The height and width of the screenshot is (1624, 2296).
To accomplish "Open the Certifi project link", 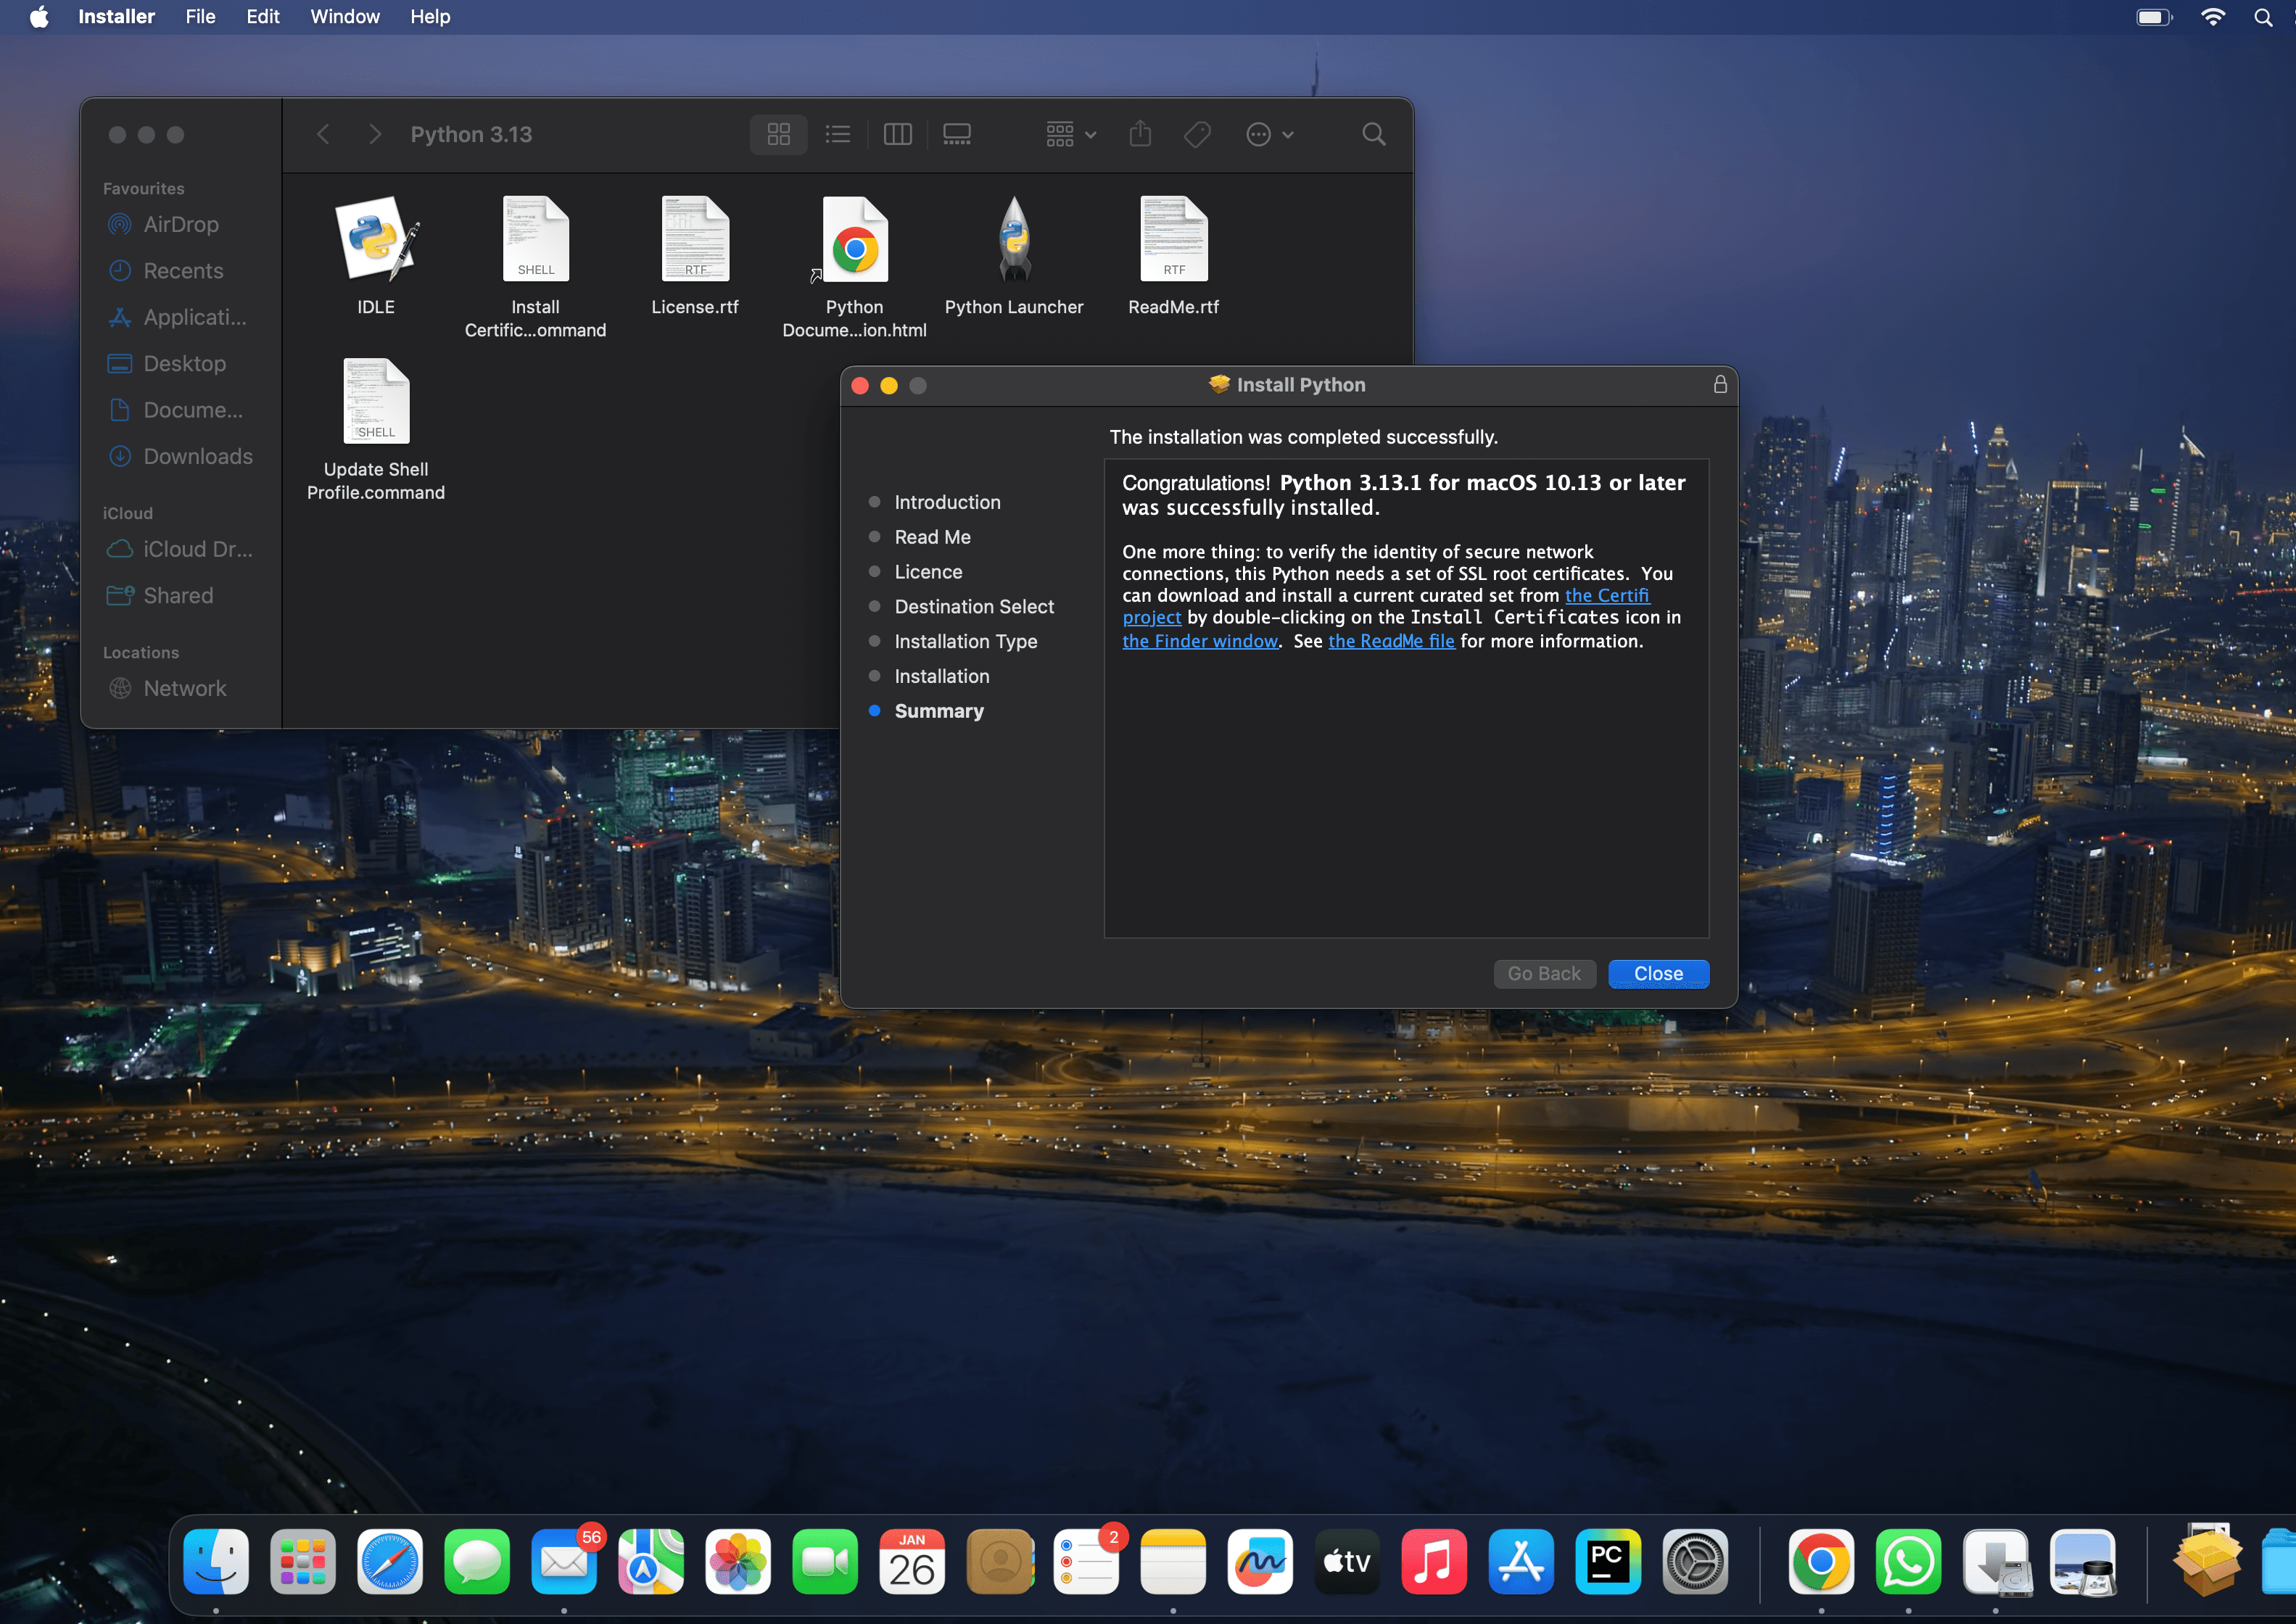I will pyautogui.click(x=1606, y=595).
